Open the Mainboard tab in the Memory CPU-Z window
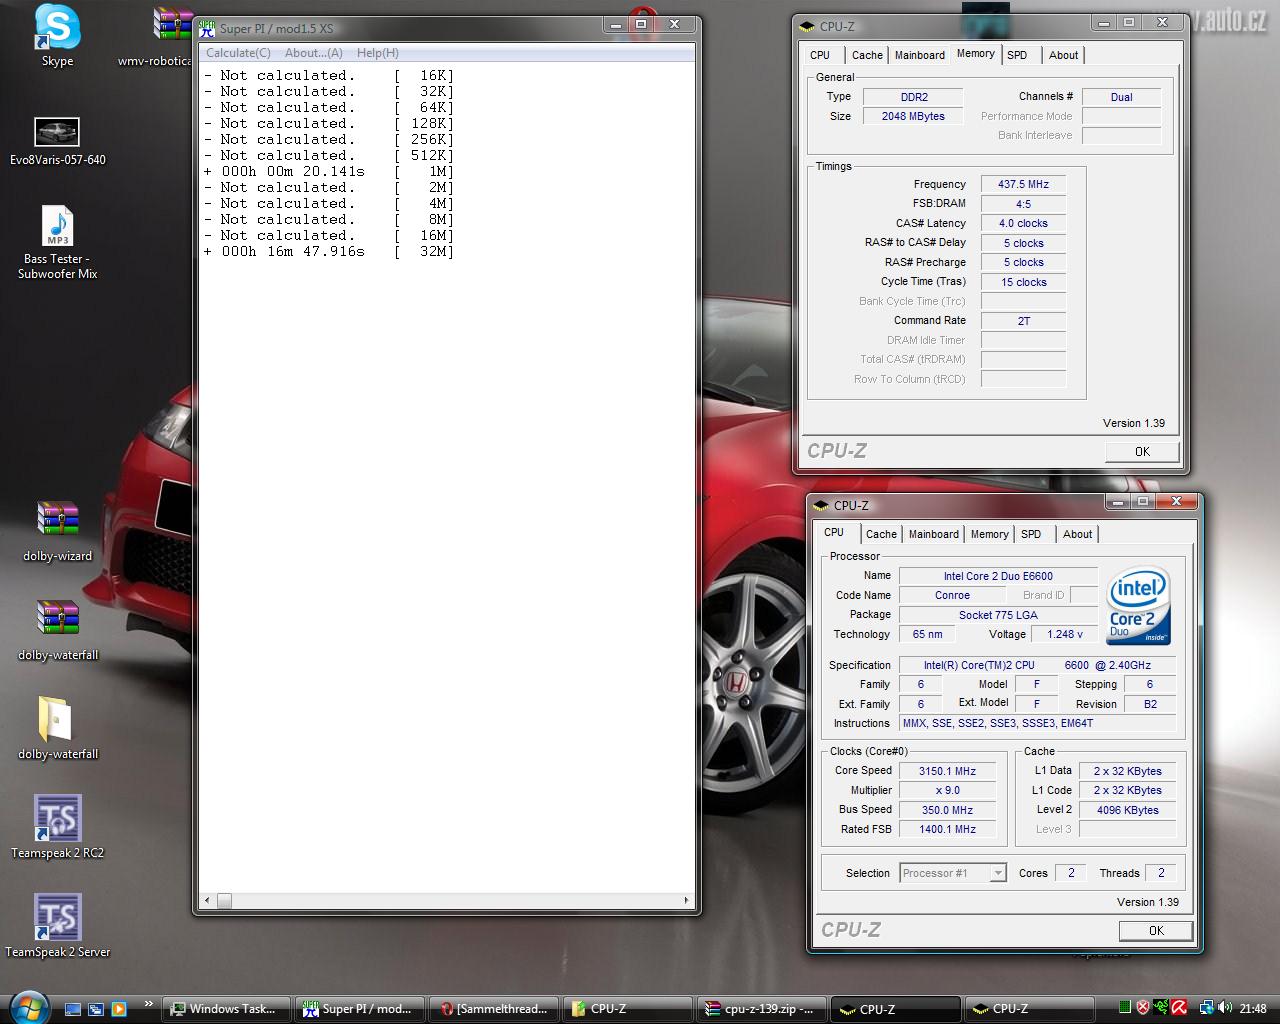Image resolution: width=1280 pixels, height=1024 pixels. coord(919,55)
